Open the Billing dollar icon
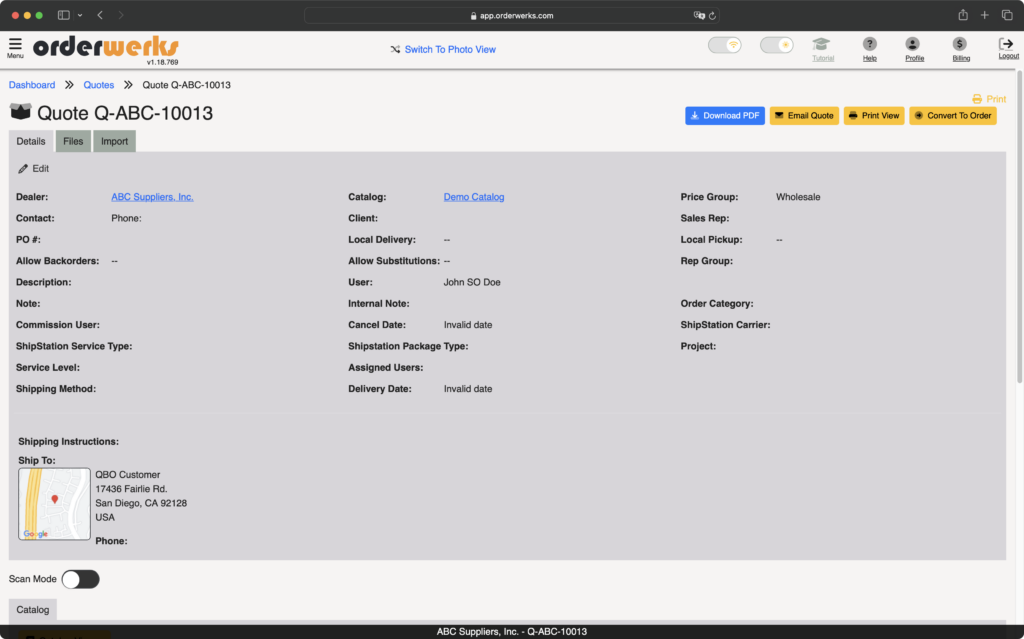 point(959,44)
